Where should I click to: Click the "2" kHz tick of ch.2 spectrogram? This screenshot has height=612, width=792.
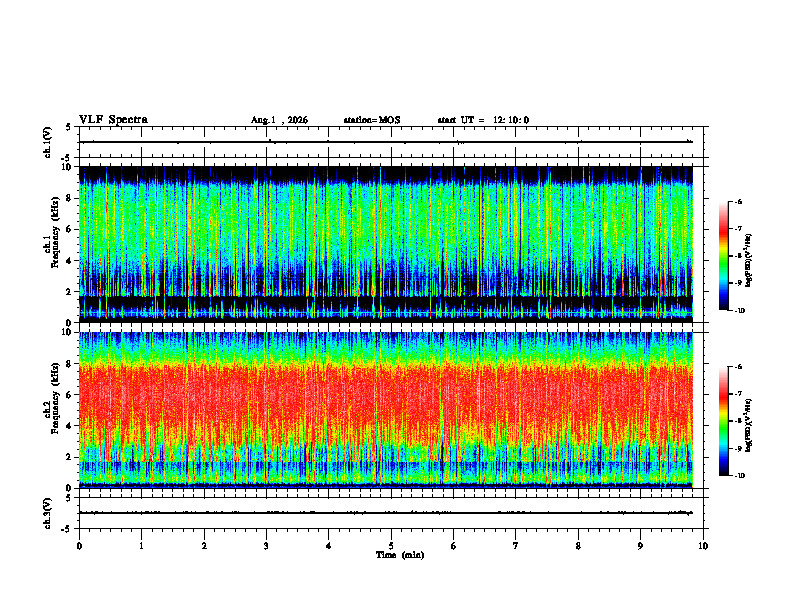70,457
